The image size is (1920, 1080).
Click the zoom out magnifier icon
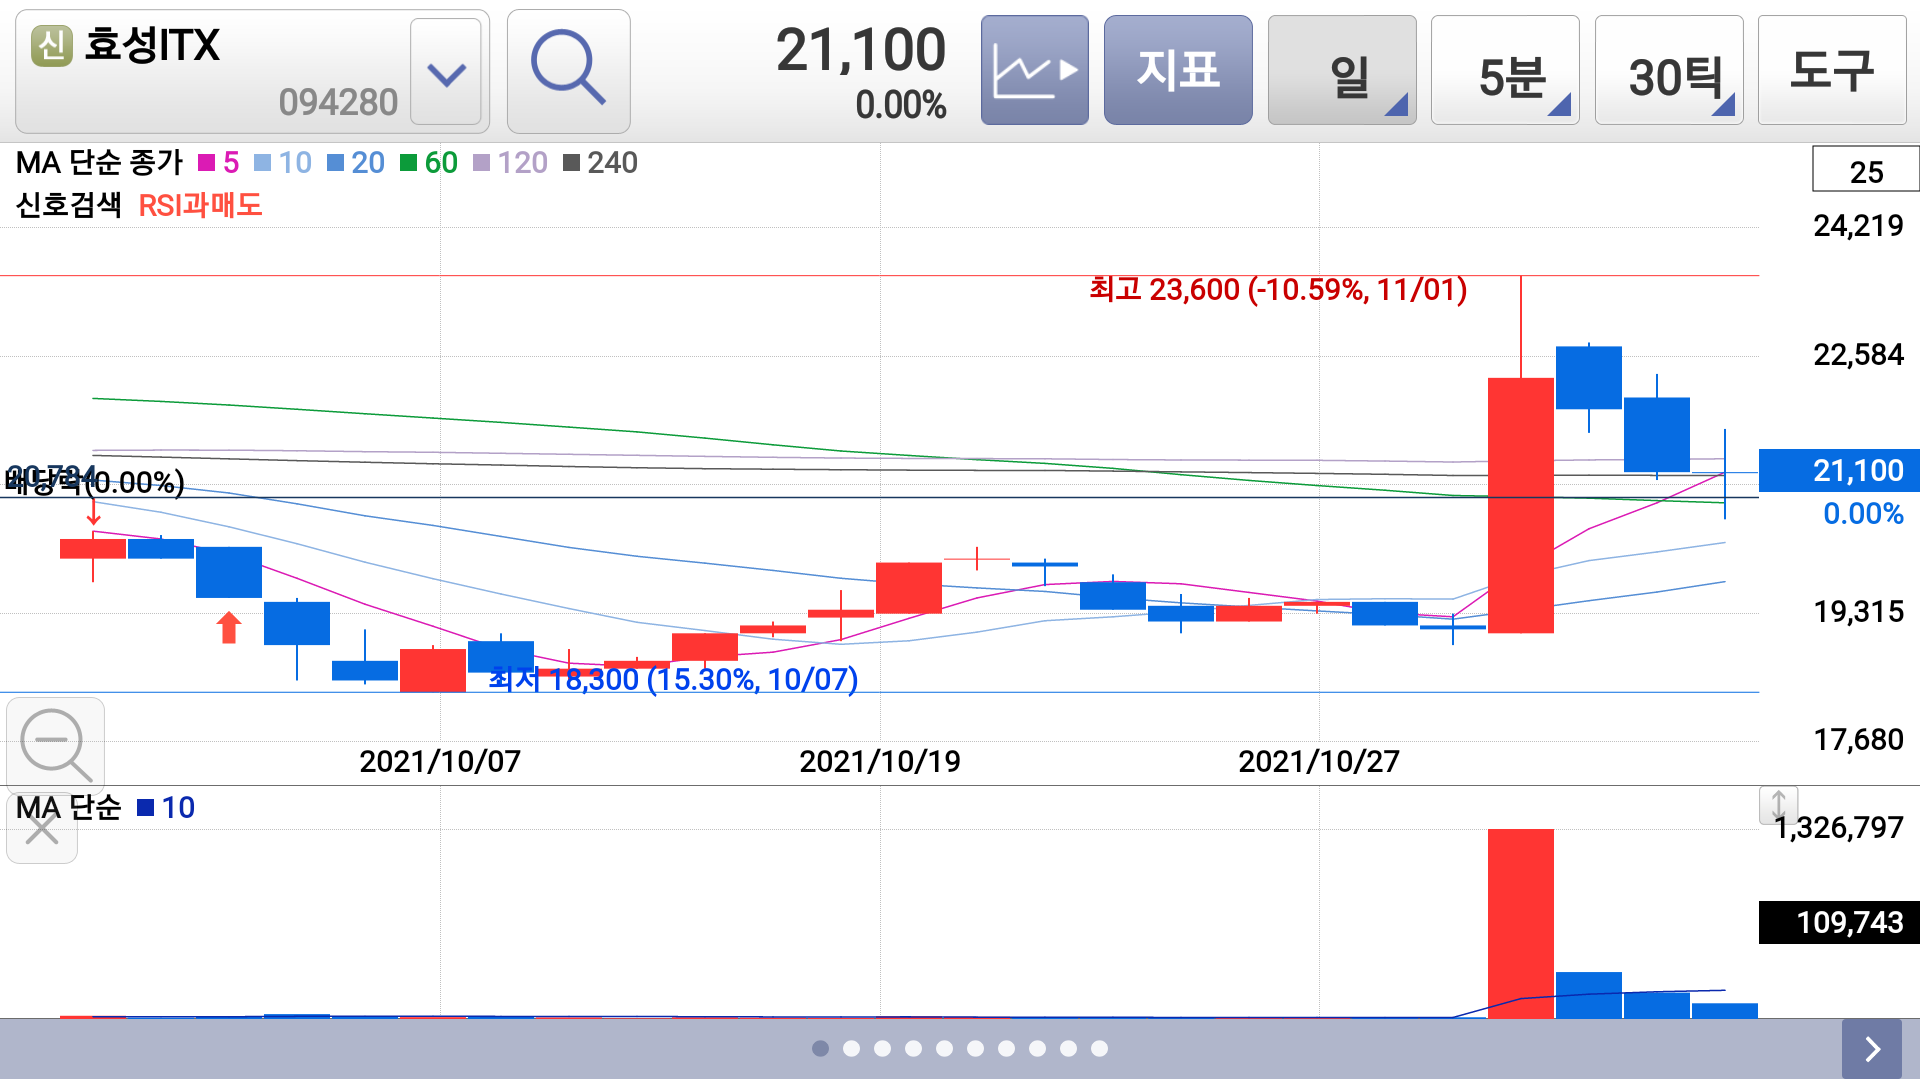click(x=55, y=744)
